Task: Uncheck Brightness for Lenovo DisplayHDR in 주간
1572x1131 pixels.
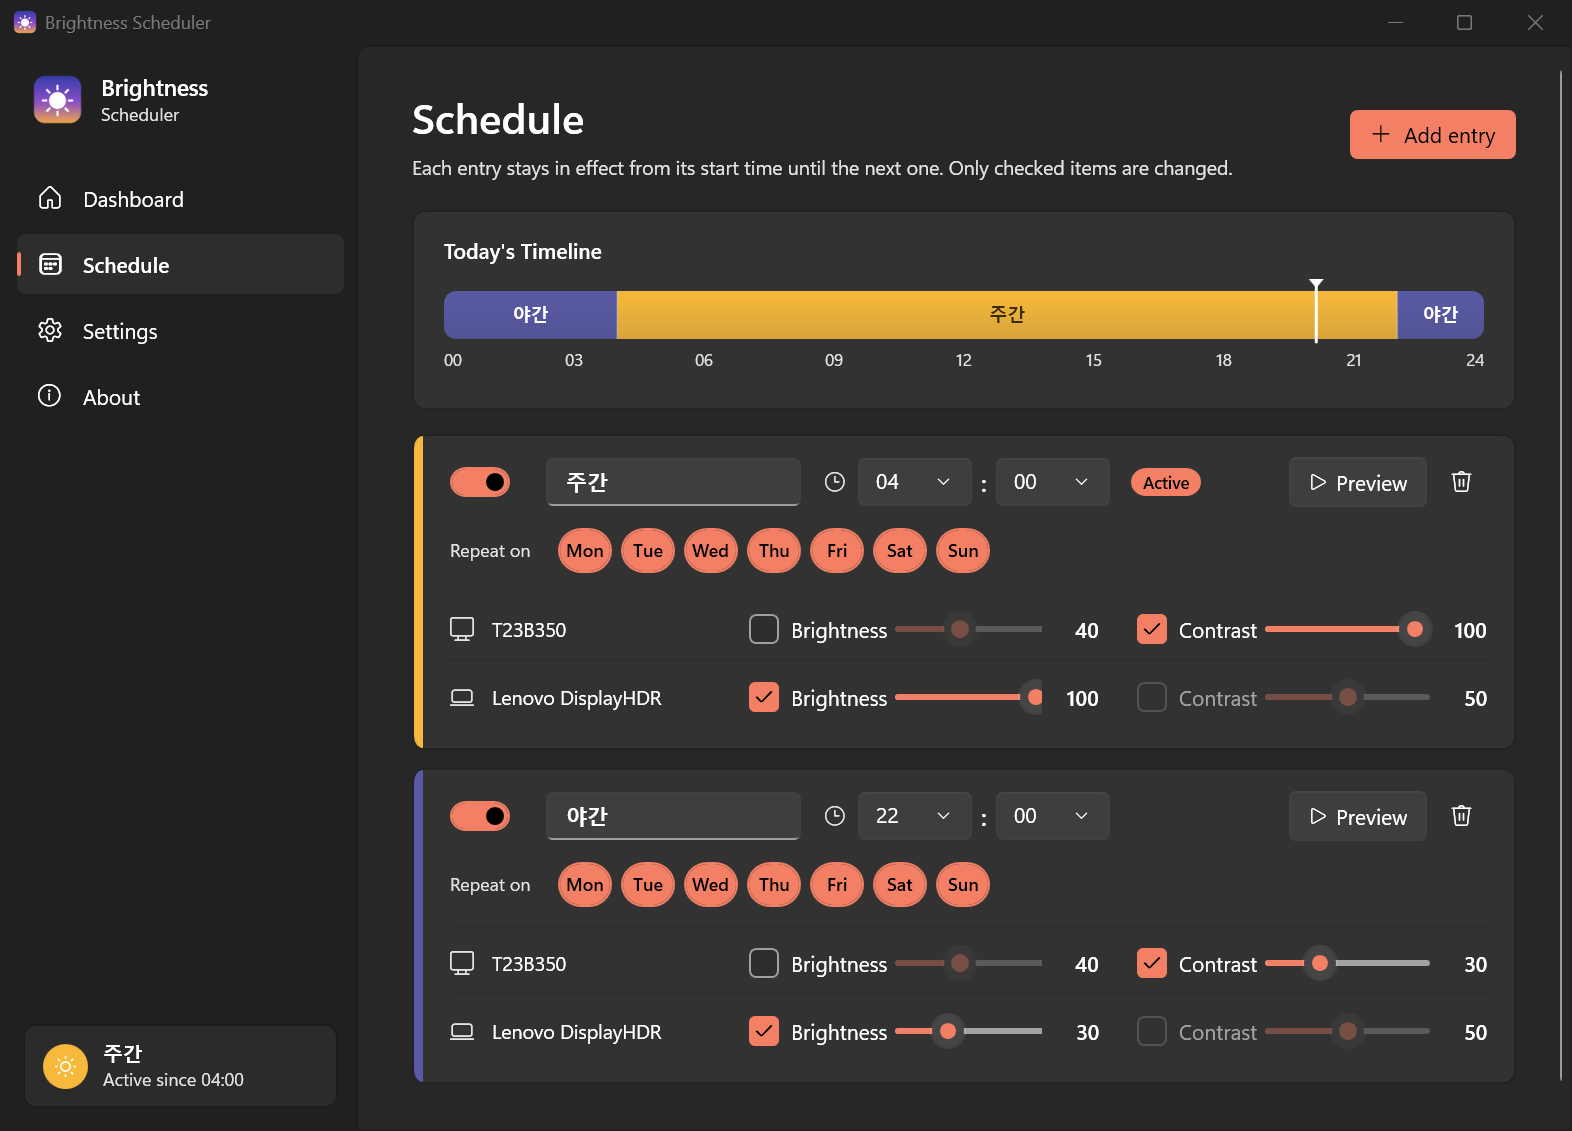Action: pos(764,697)
